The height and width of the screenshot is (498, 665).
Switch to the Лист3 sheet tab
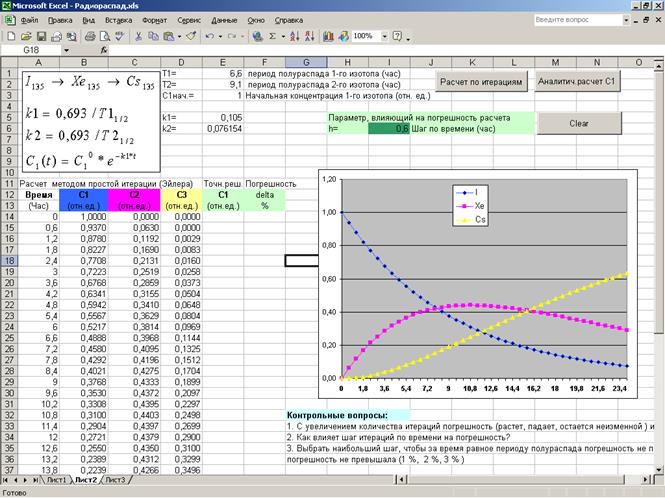[115, 480]
